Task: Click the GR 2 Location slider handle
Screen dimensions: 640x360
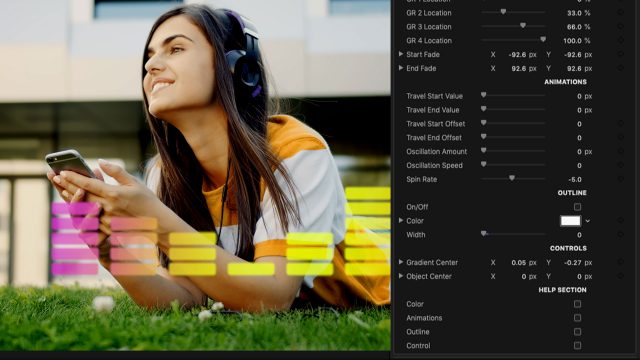Action: [503, 12]
